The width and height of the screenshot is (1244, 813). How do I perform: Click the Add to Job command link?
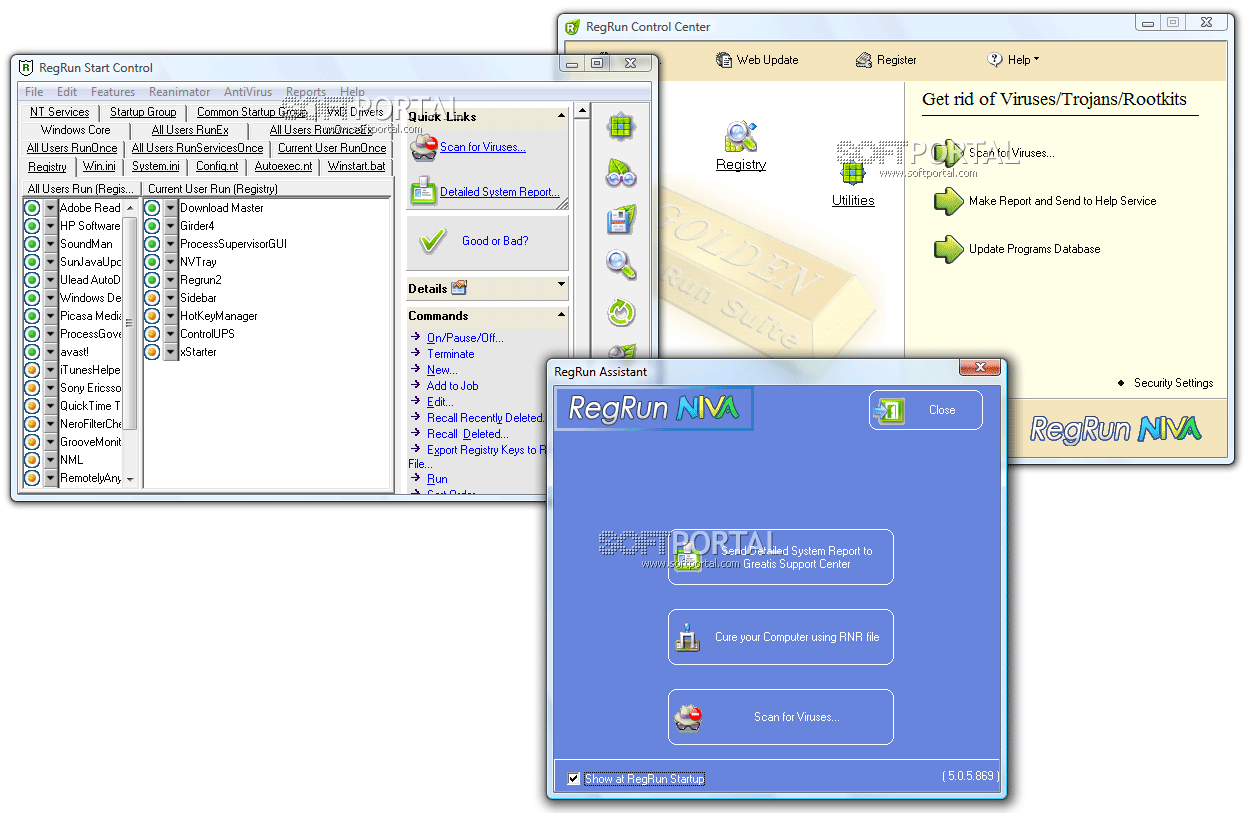453,386
